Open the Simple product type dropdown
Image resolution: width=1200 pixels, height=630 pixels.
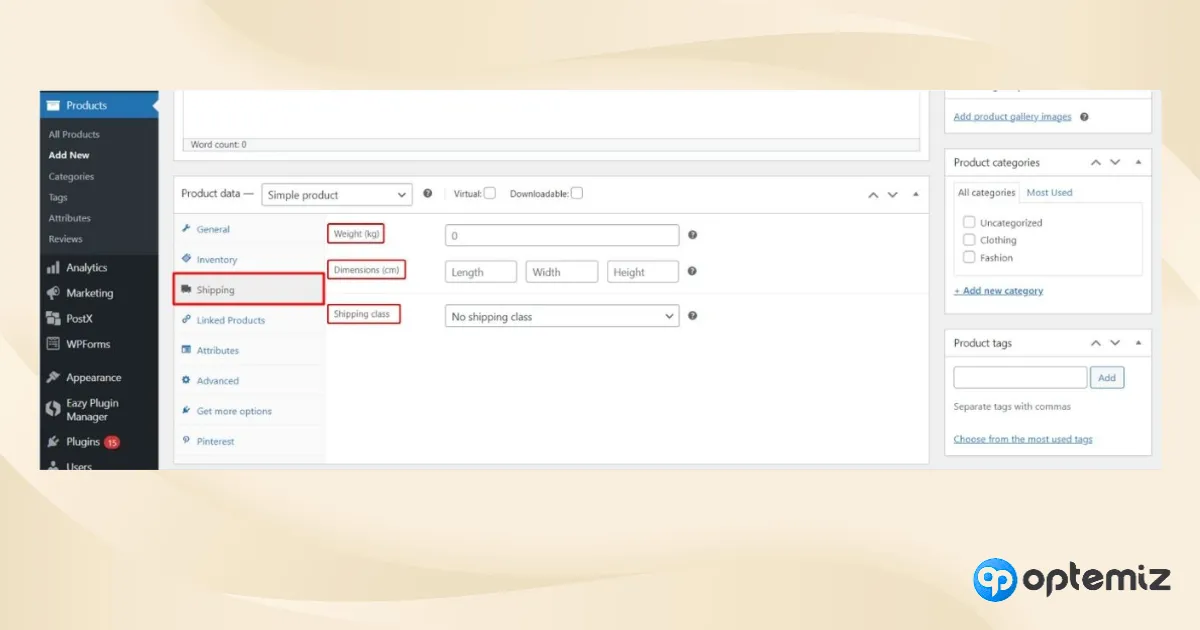coord(337,195)
